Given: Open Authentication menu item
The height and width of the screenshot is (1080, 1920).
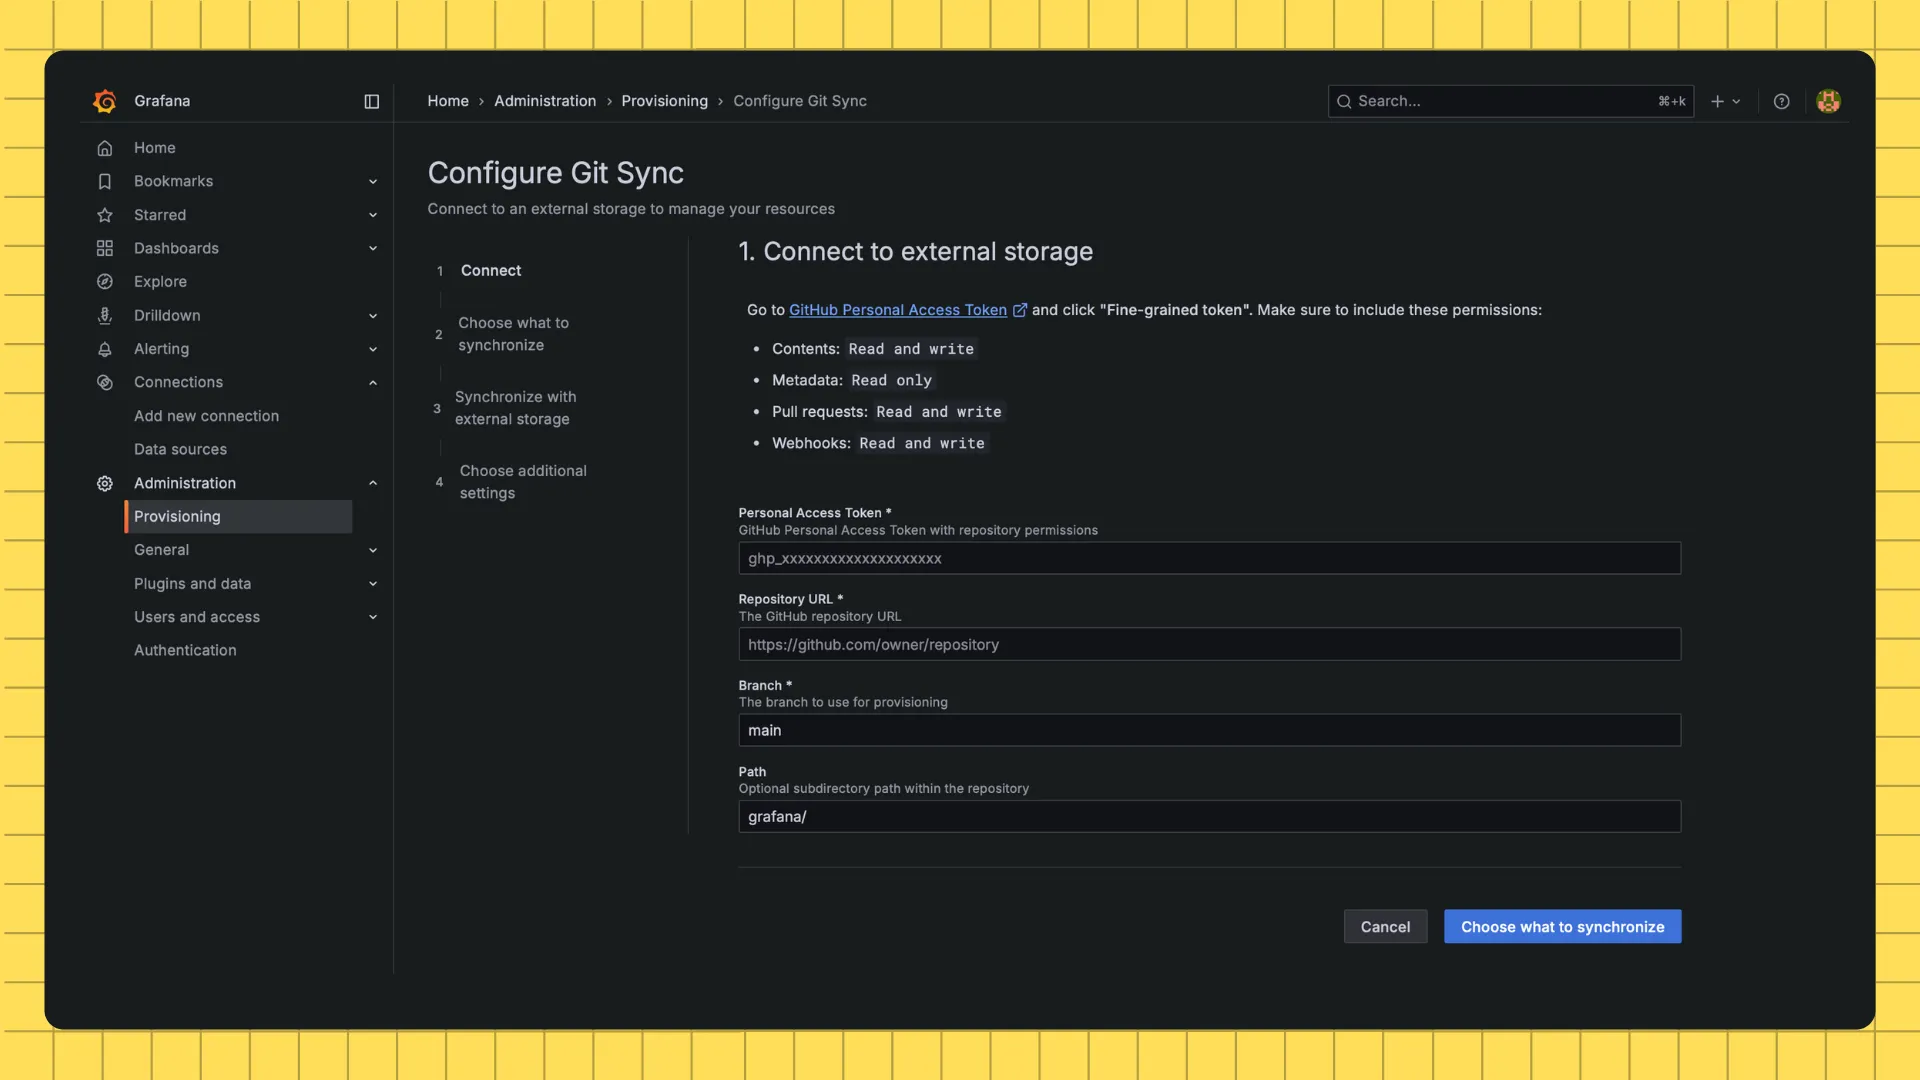Looking at the screenshot, I should [185, 650].
